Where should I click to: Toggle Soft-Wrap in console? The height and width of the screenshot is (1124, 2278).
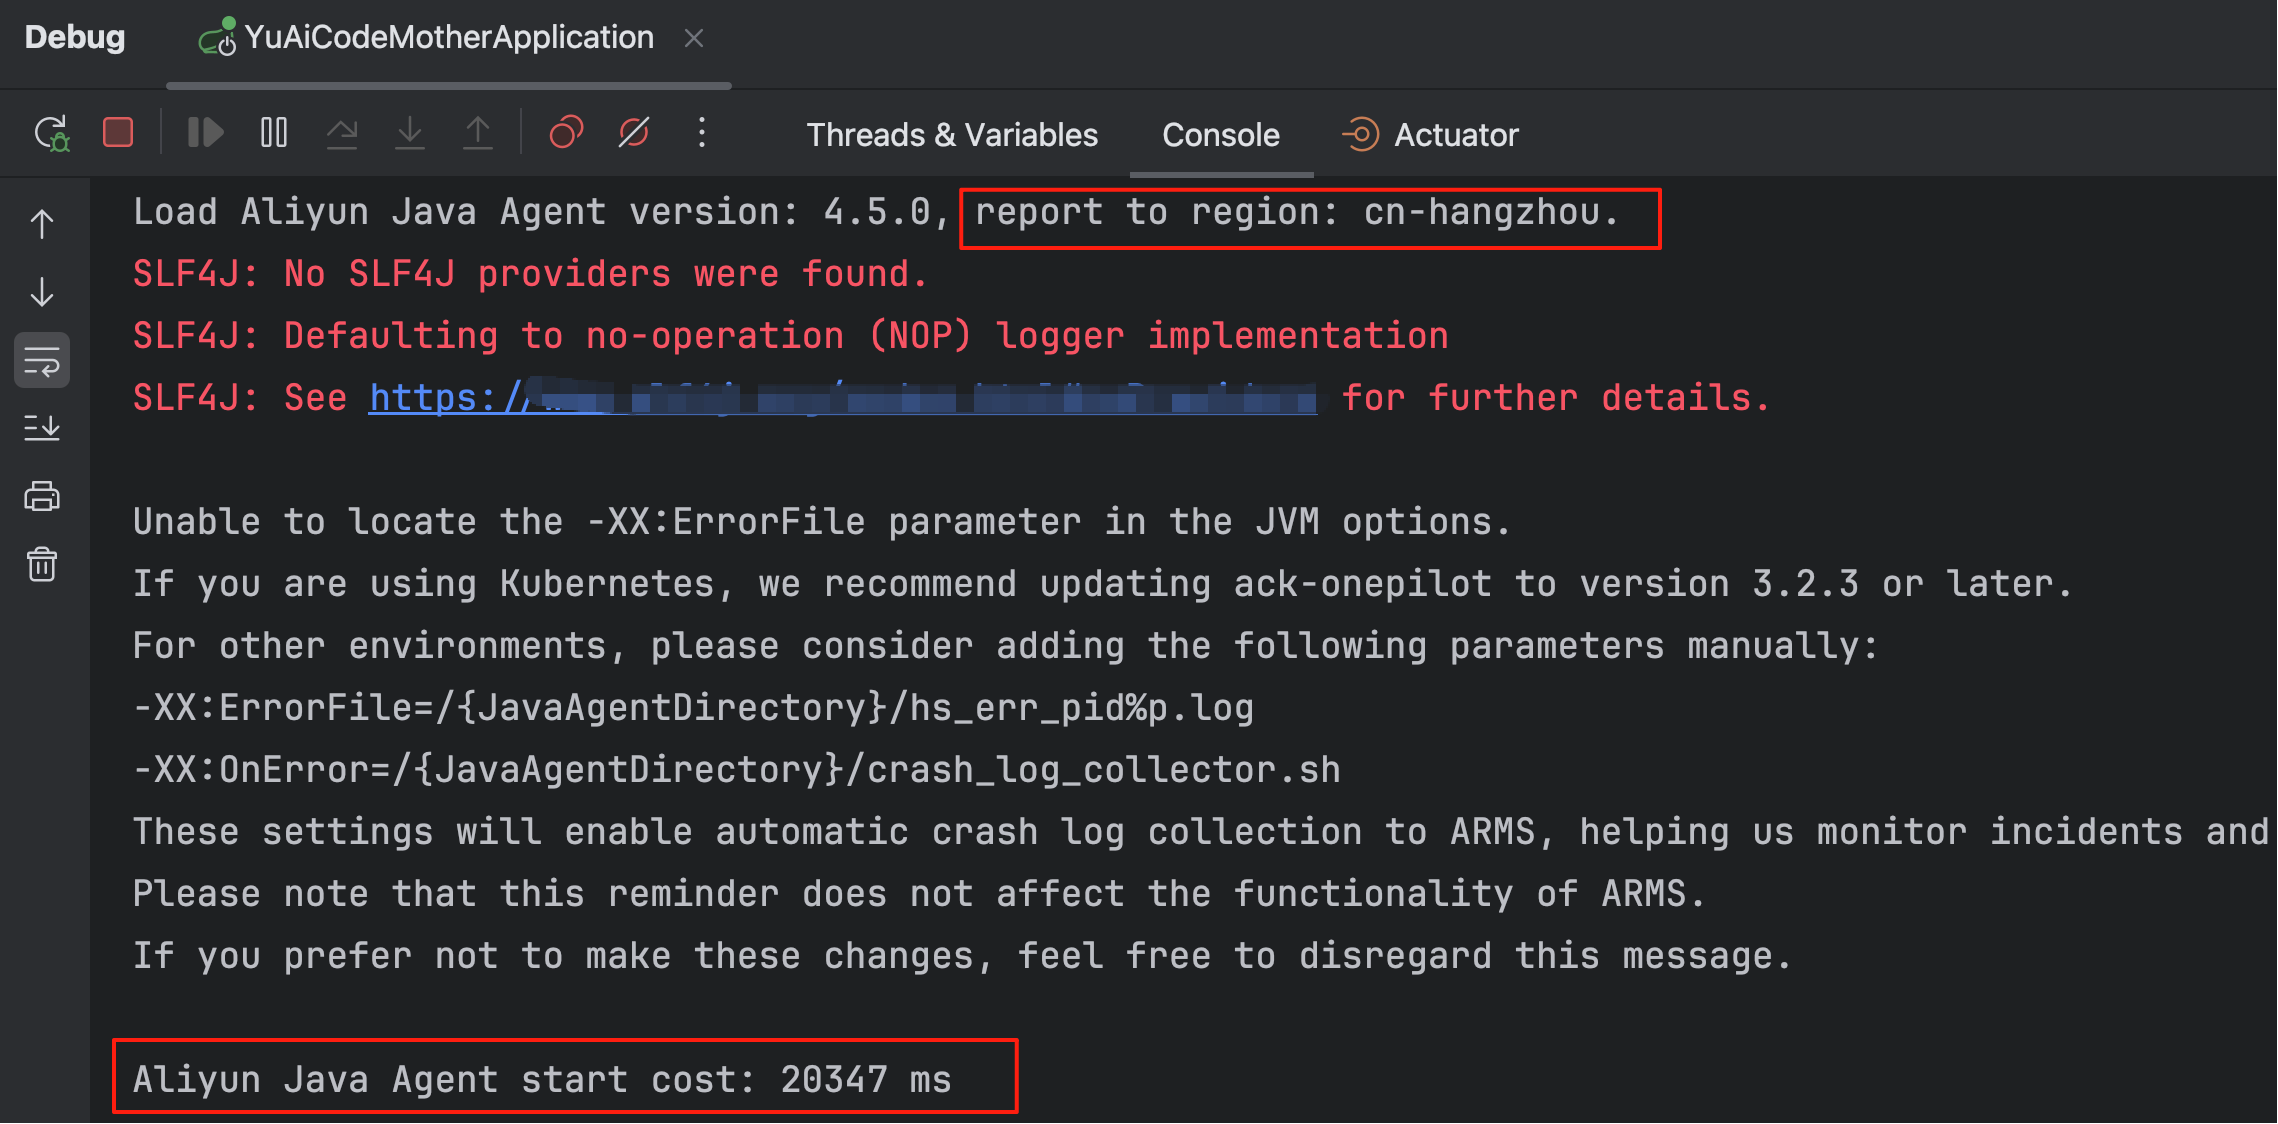[42, 361]
